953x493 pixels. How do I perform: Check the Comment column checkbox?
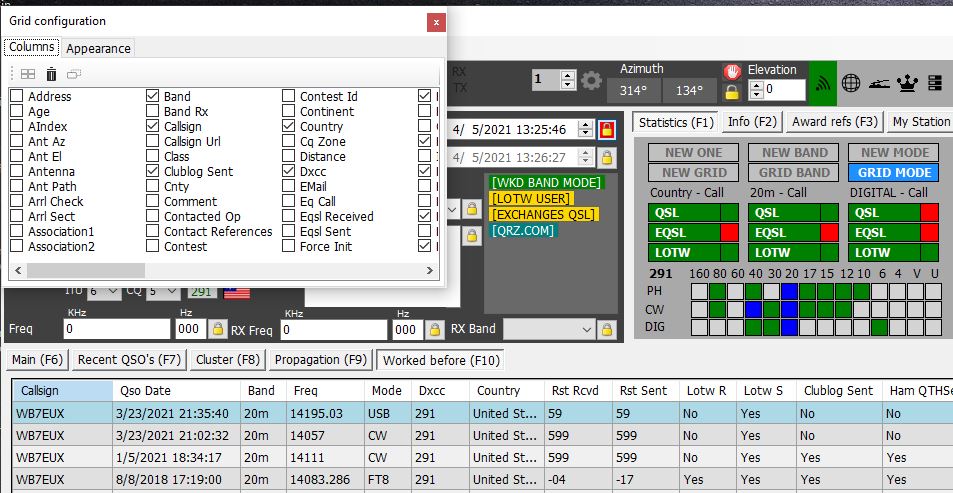point(153,201)
